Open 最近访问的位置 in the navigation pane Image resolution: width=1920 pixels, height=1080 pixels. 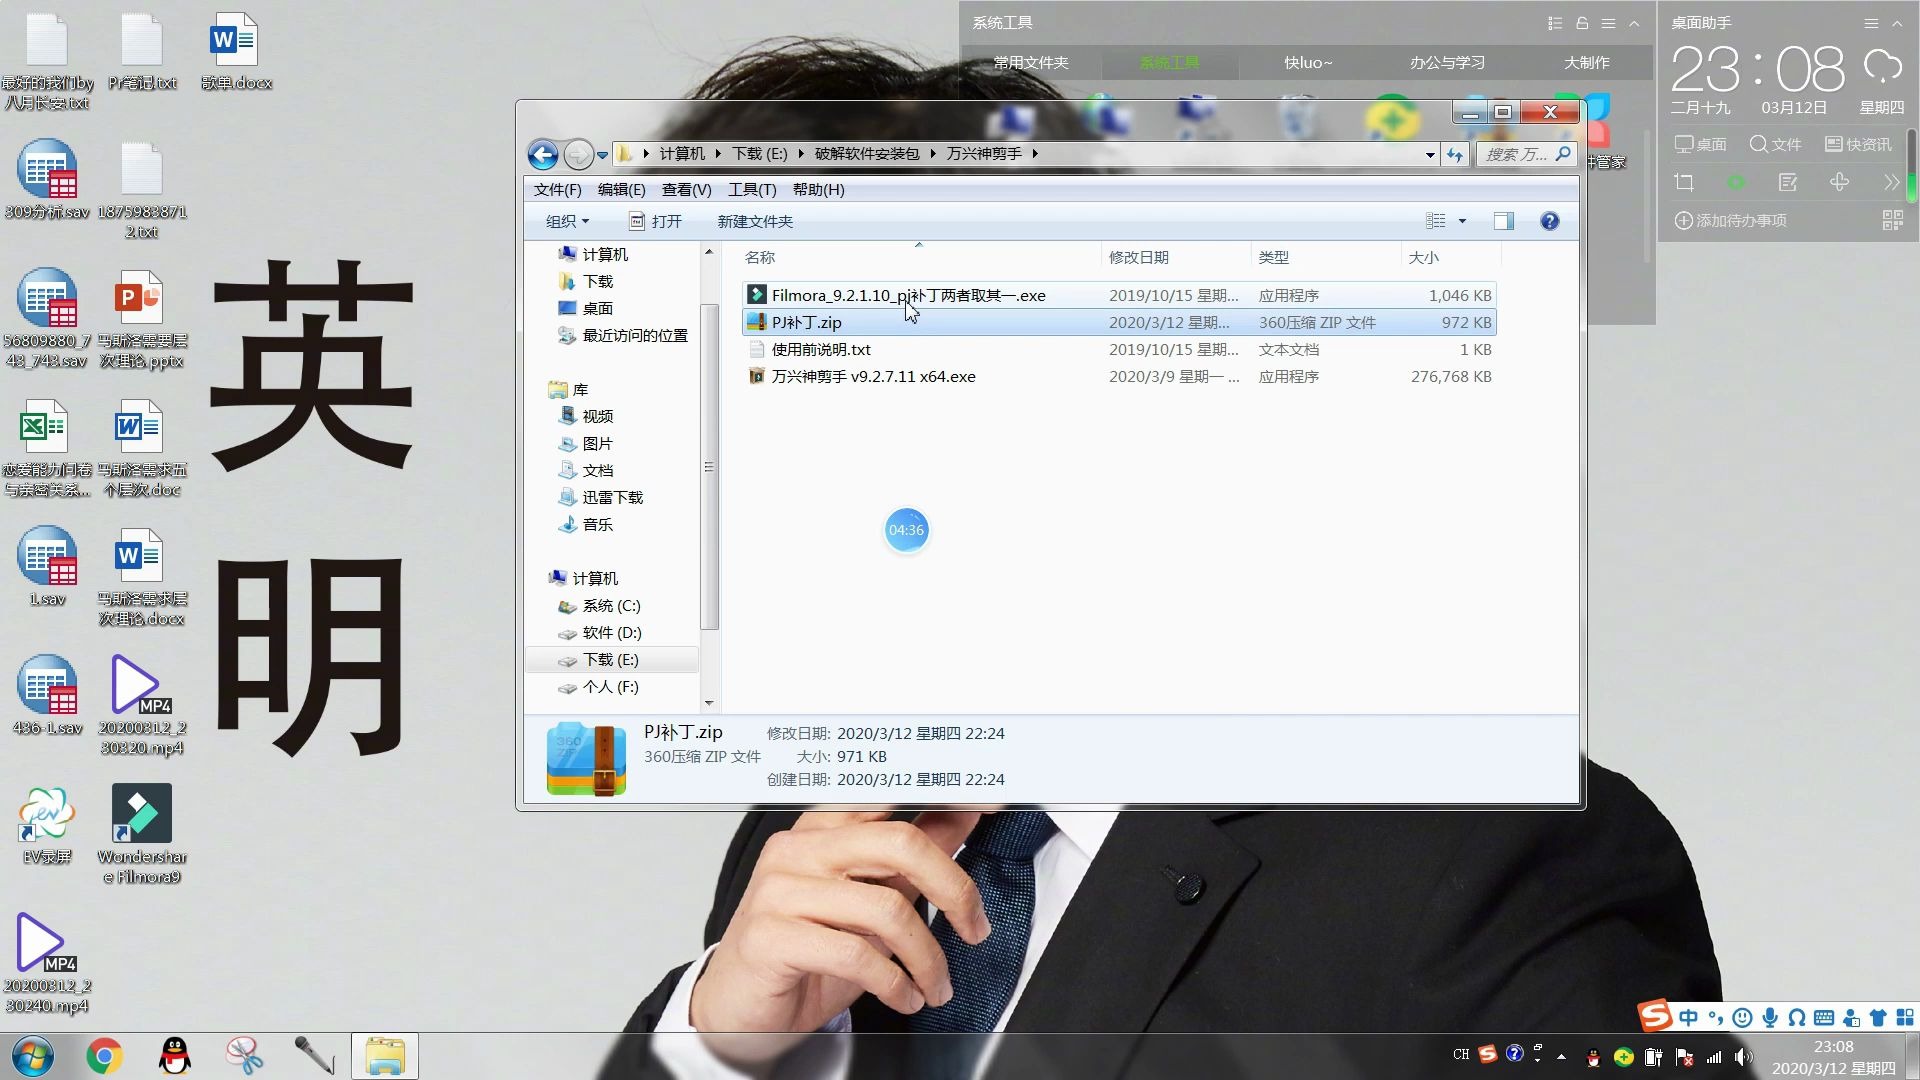click(634, 335)
